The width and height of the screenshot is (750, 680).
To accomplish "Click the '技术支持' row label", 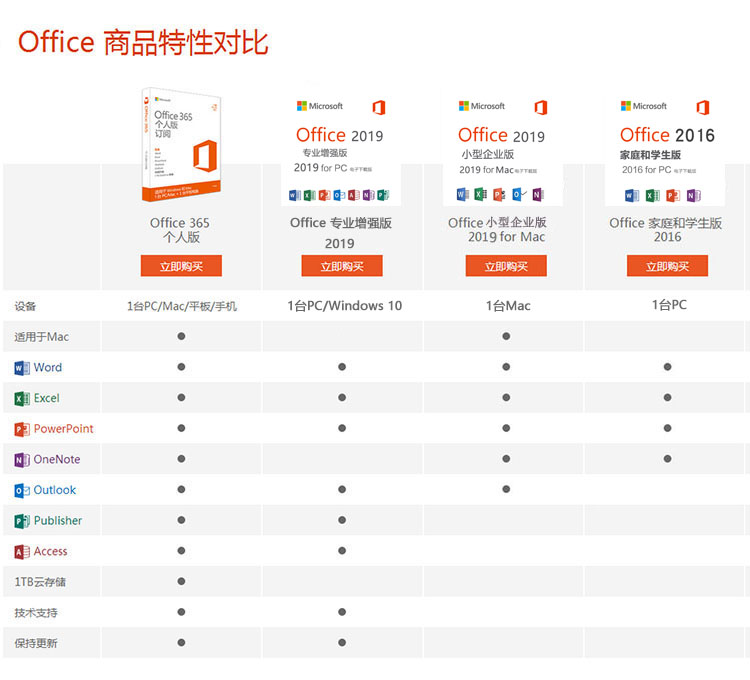I will pyautogui.click(x=36, y=613).
